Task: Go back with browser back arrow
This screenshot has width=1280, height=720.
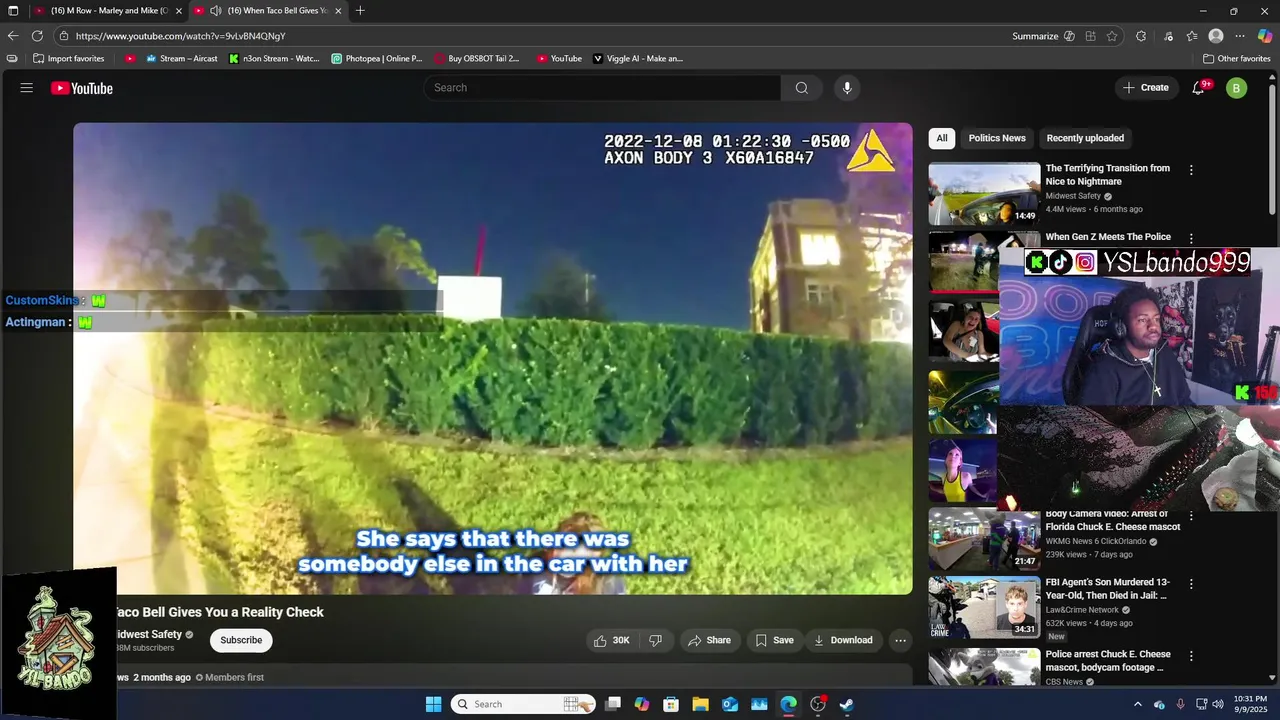Action: tap(13, 36)
